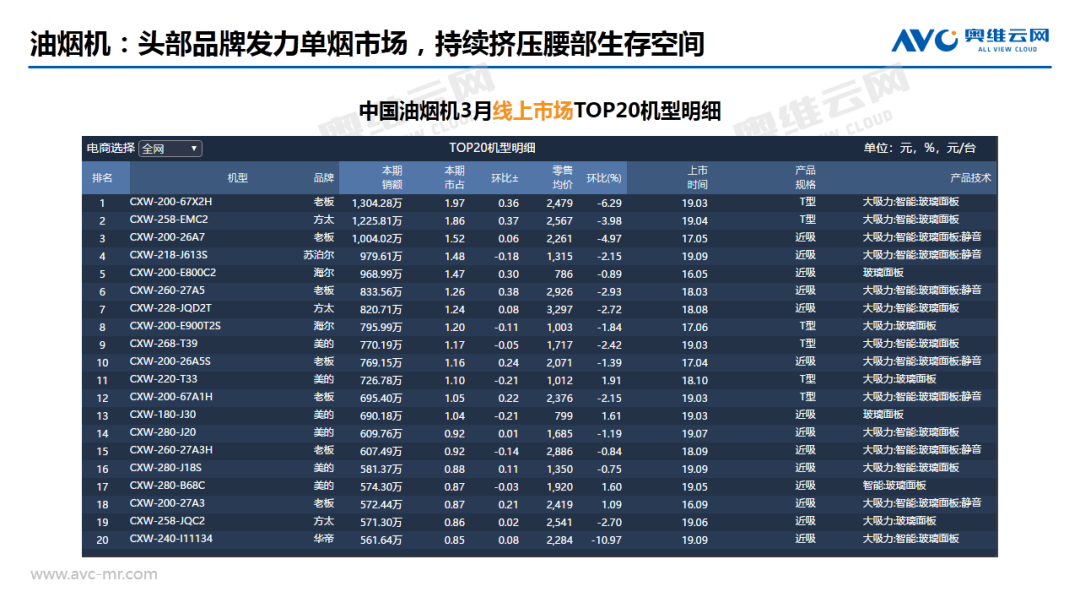
Task: Sort by 零售均价 column header
Action: pos(562,178)
